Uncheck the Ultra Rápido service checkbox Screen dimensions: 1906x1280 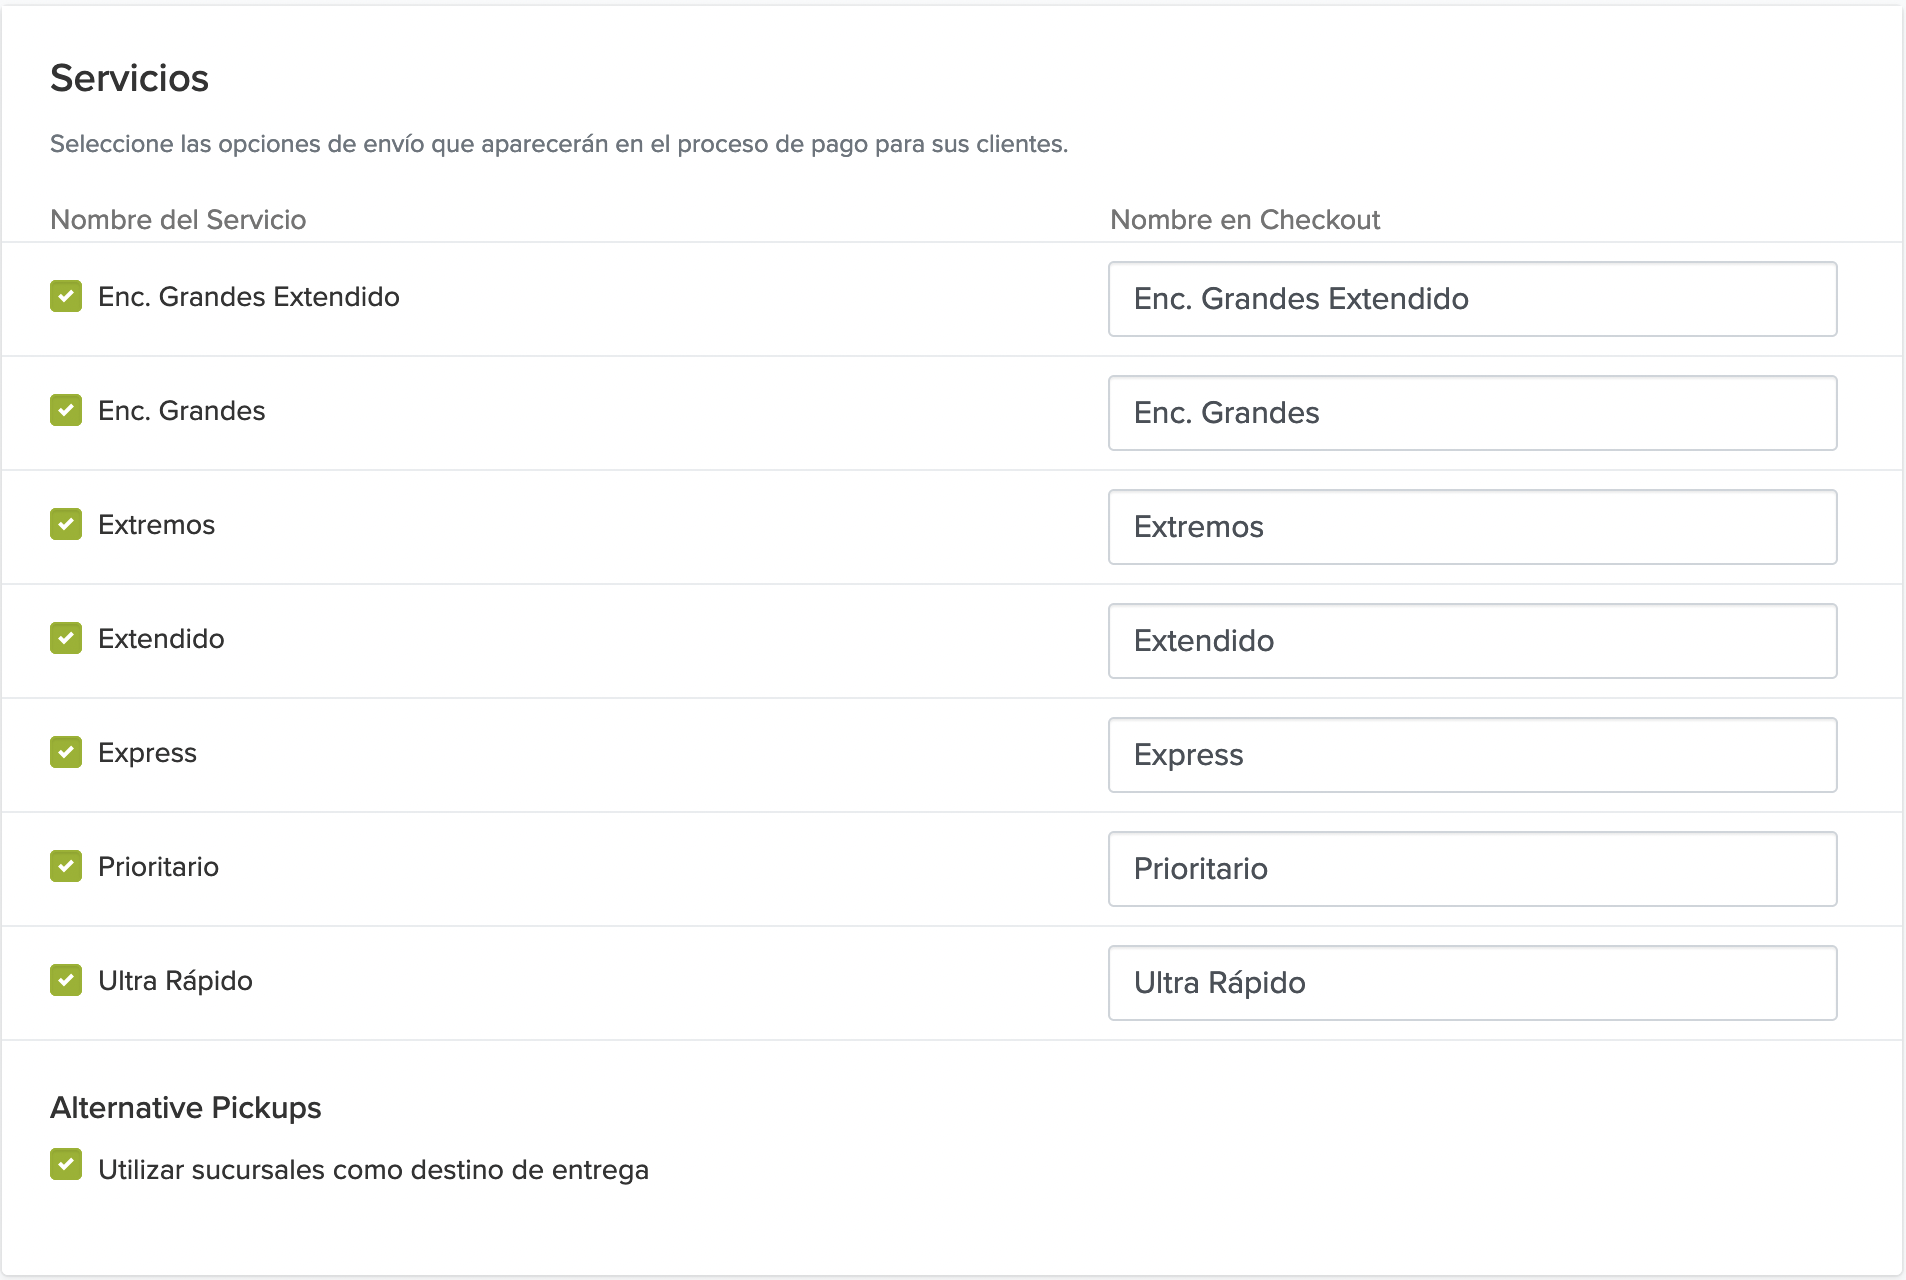(x=66, y=981)
